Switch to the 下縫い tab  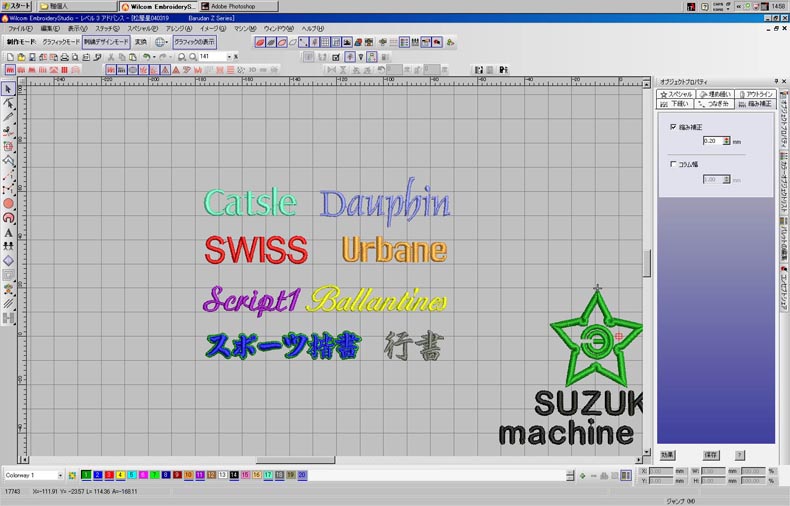pos(675,104)
